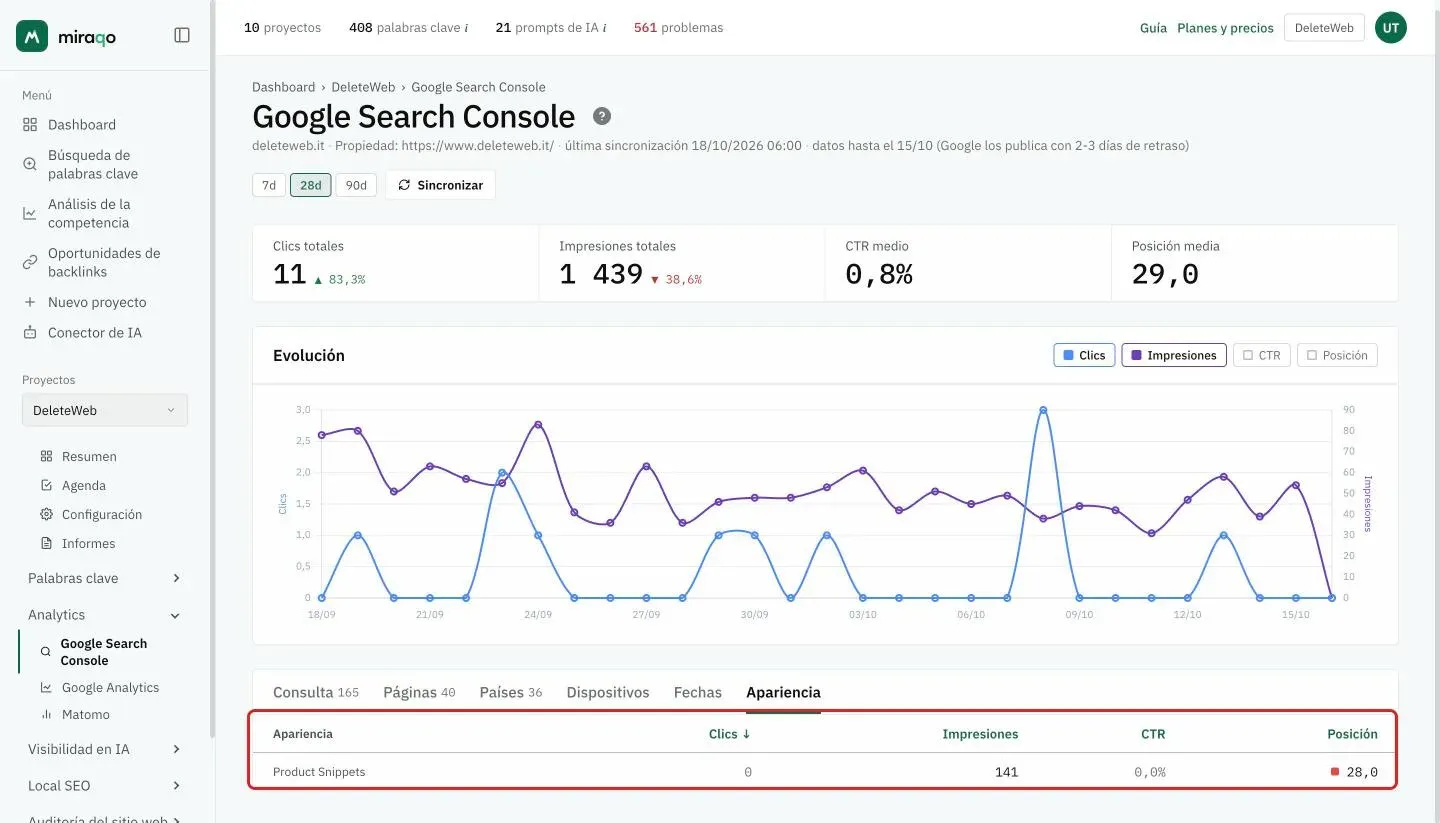Screen dimensions: 1440x823
Task: Select the 90d date range
Action: 356,185
